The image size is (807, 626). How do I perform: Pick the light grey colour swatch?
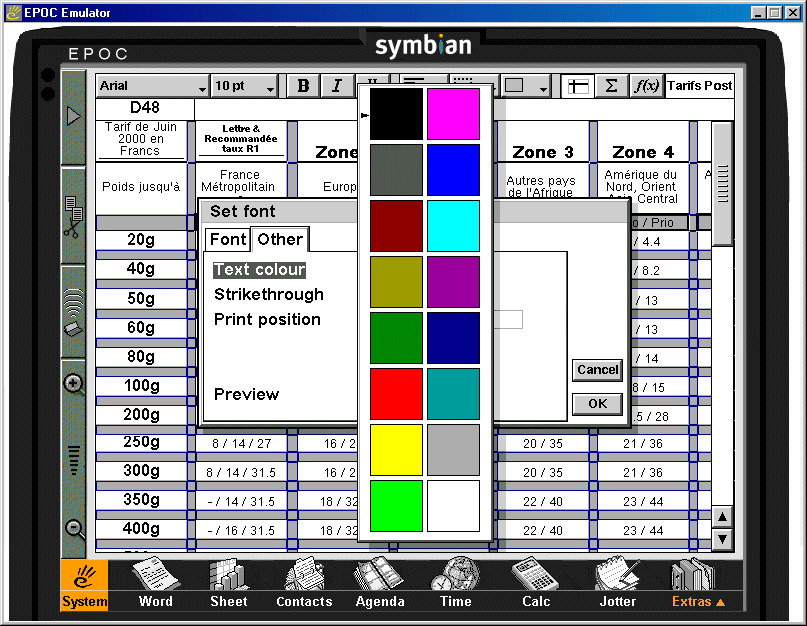coord(453,450)
